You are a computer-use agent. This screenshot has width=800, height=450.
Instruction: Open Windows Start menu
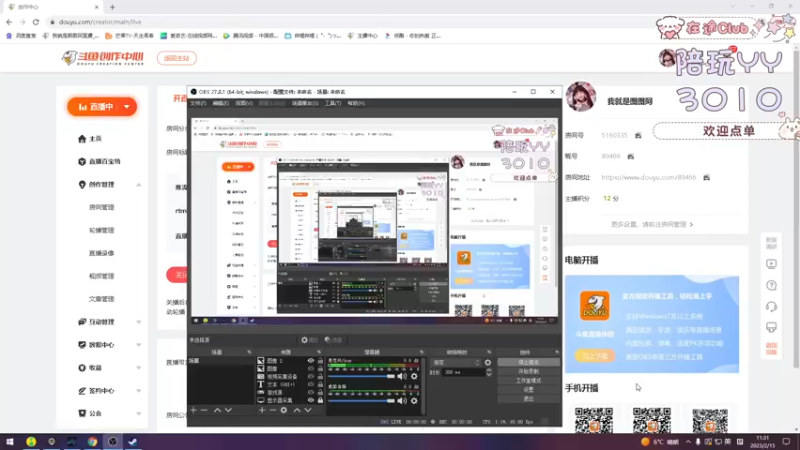click(10, 441)
